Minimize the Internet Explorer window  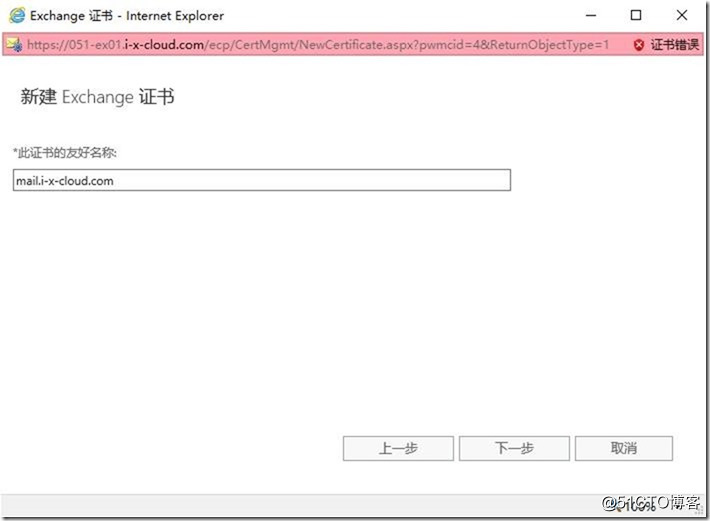[x=591, y=15]
